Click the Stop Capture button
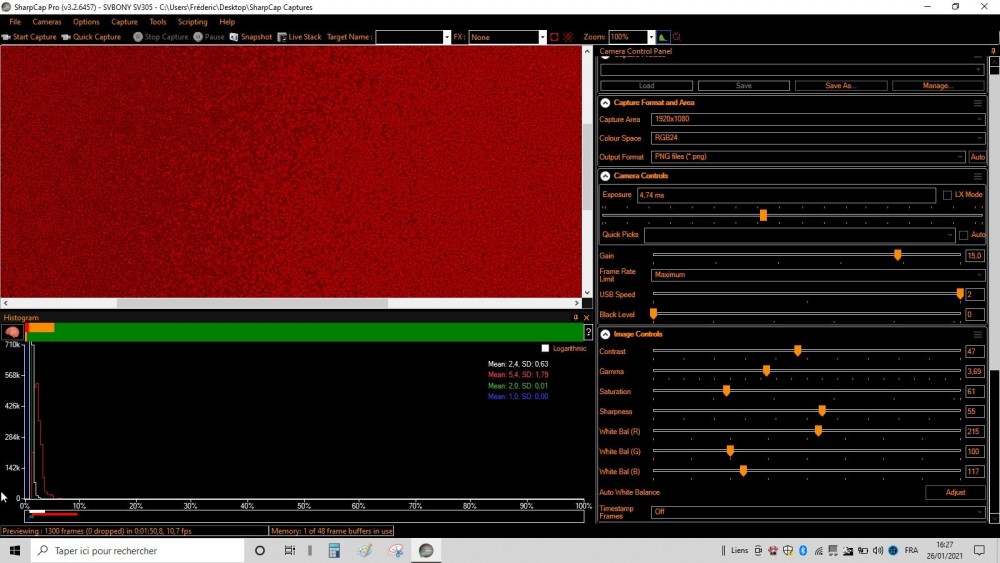 pyautogui.click(x=161, y=37)
